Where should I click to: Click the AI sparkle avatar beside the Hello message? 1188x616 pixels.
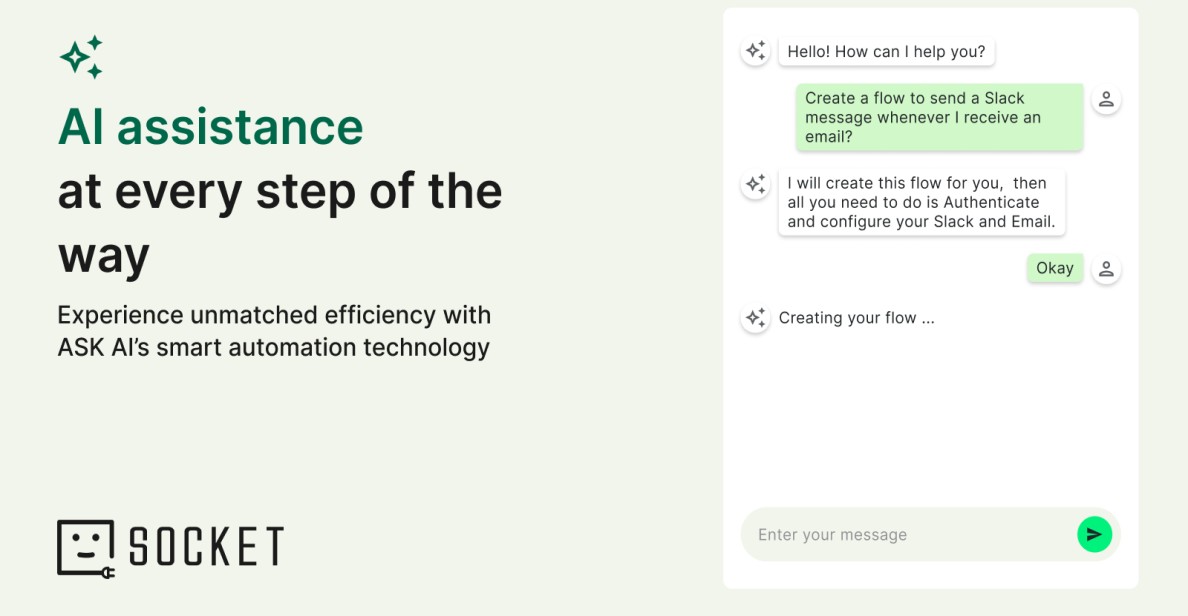coord(755,51)
